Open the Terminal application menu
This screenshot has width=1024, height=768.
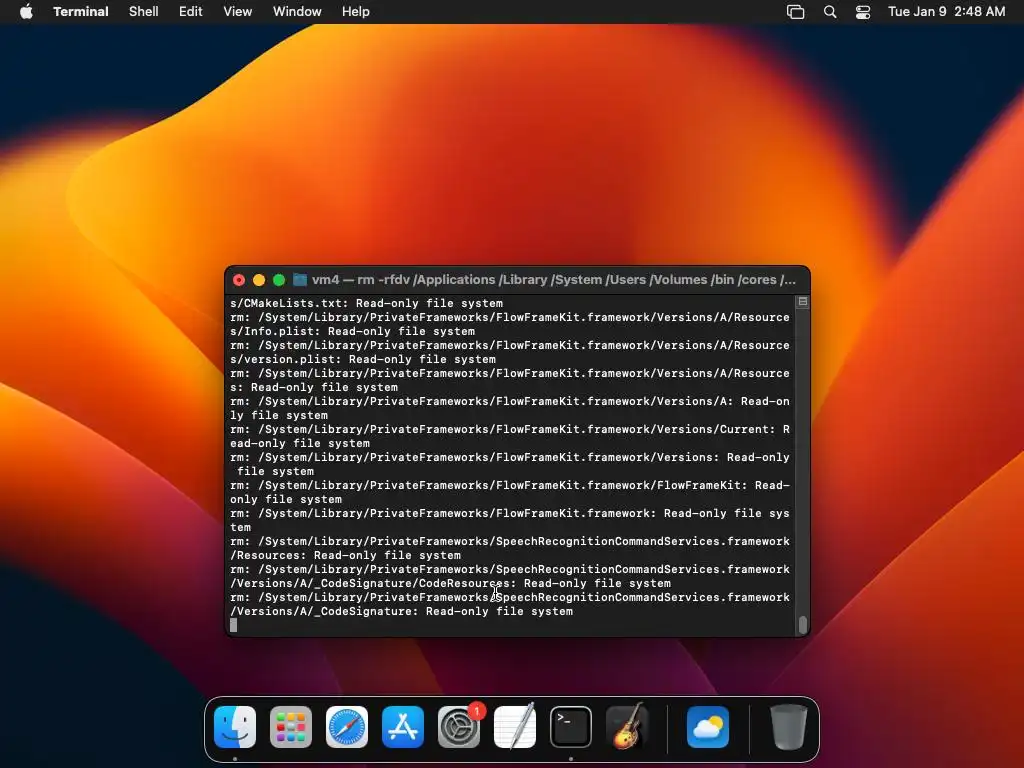click(81, 12)
